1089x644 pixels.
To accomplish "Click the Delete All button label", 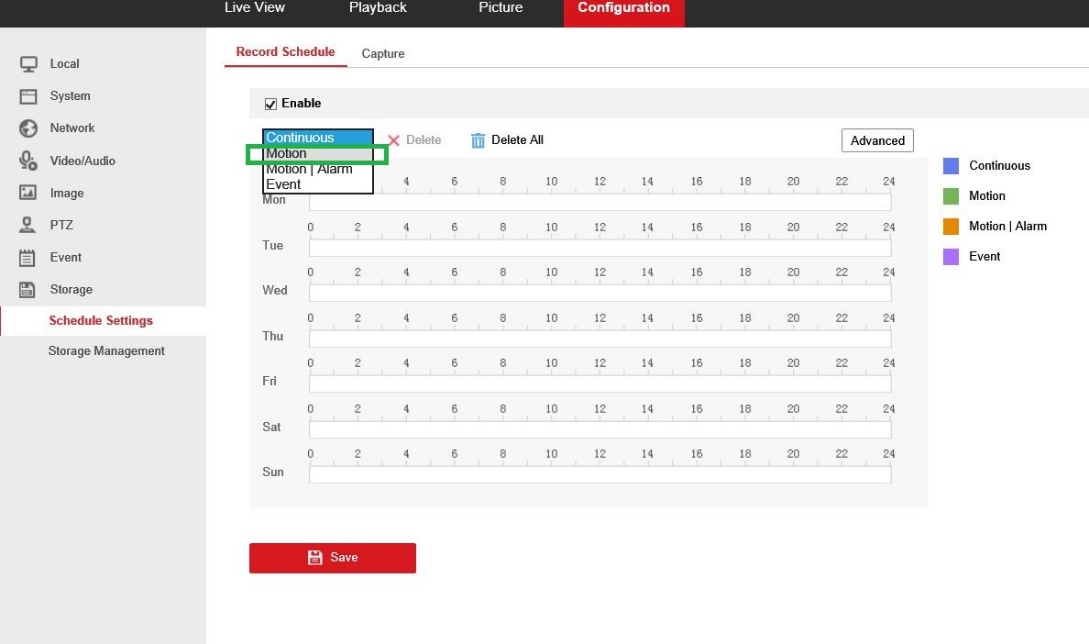I will click(517, 140).
